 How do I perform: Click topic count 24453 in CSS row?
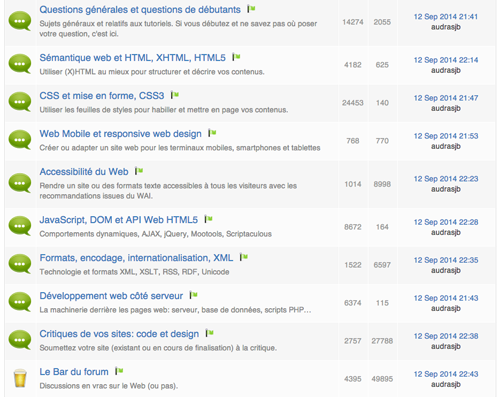pos(353,103)
